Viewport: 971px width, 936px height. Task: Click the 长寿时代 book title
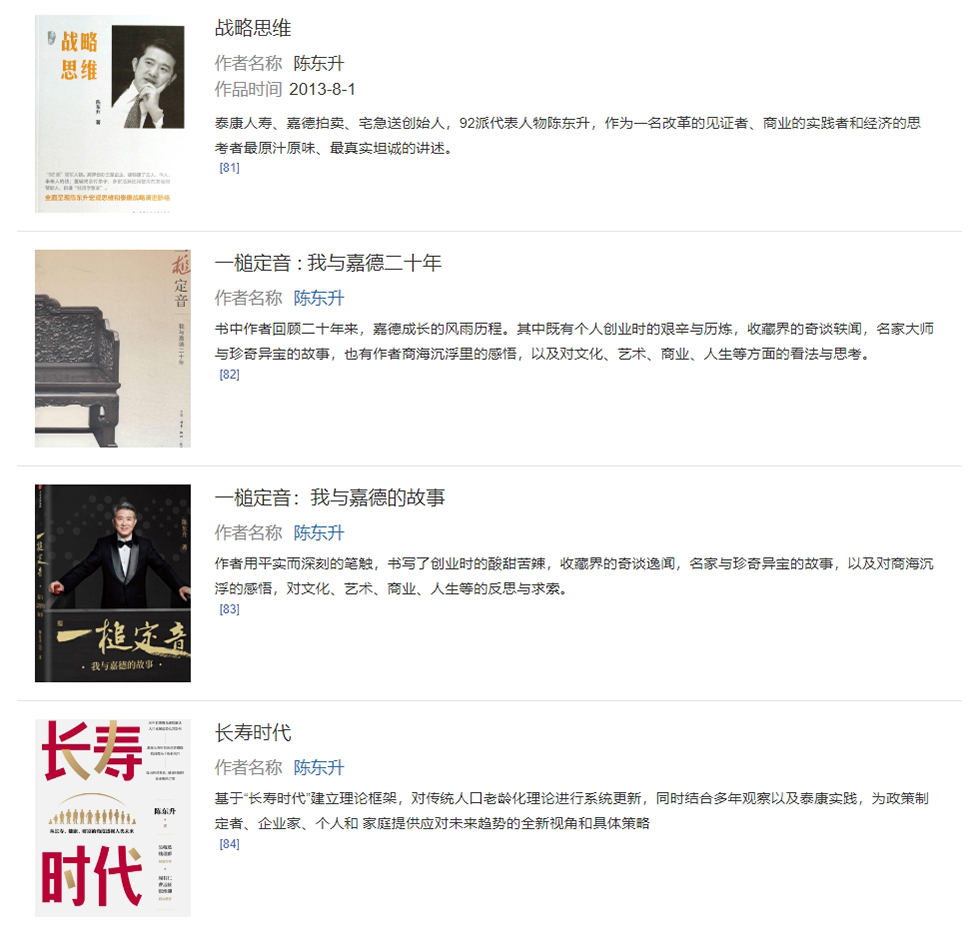[x=253, y=732]
